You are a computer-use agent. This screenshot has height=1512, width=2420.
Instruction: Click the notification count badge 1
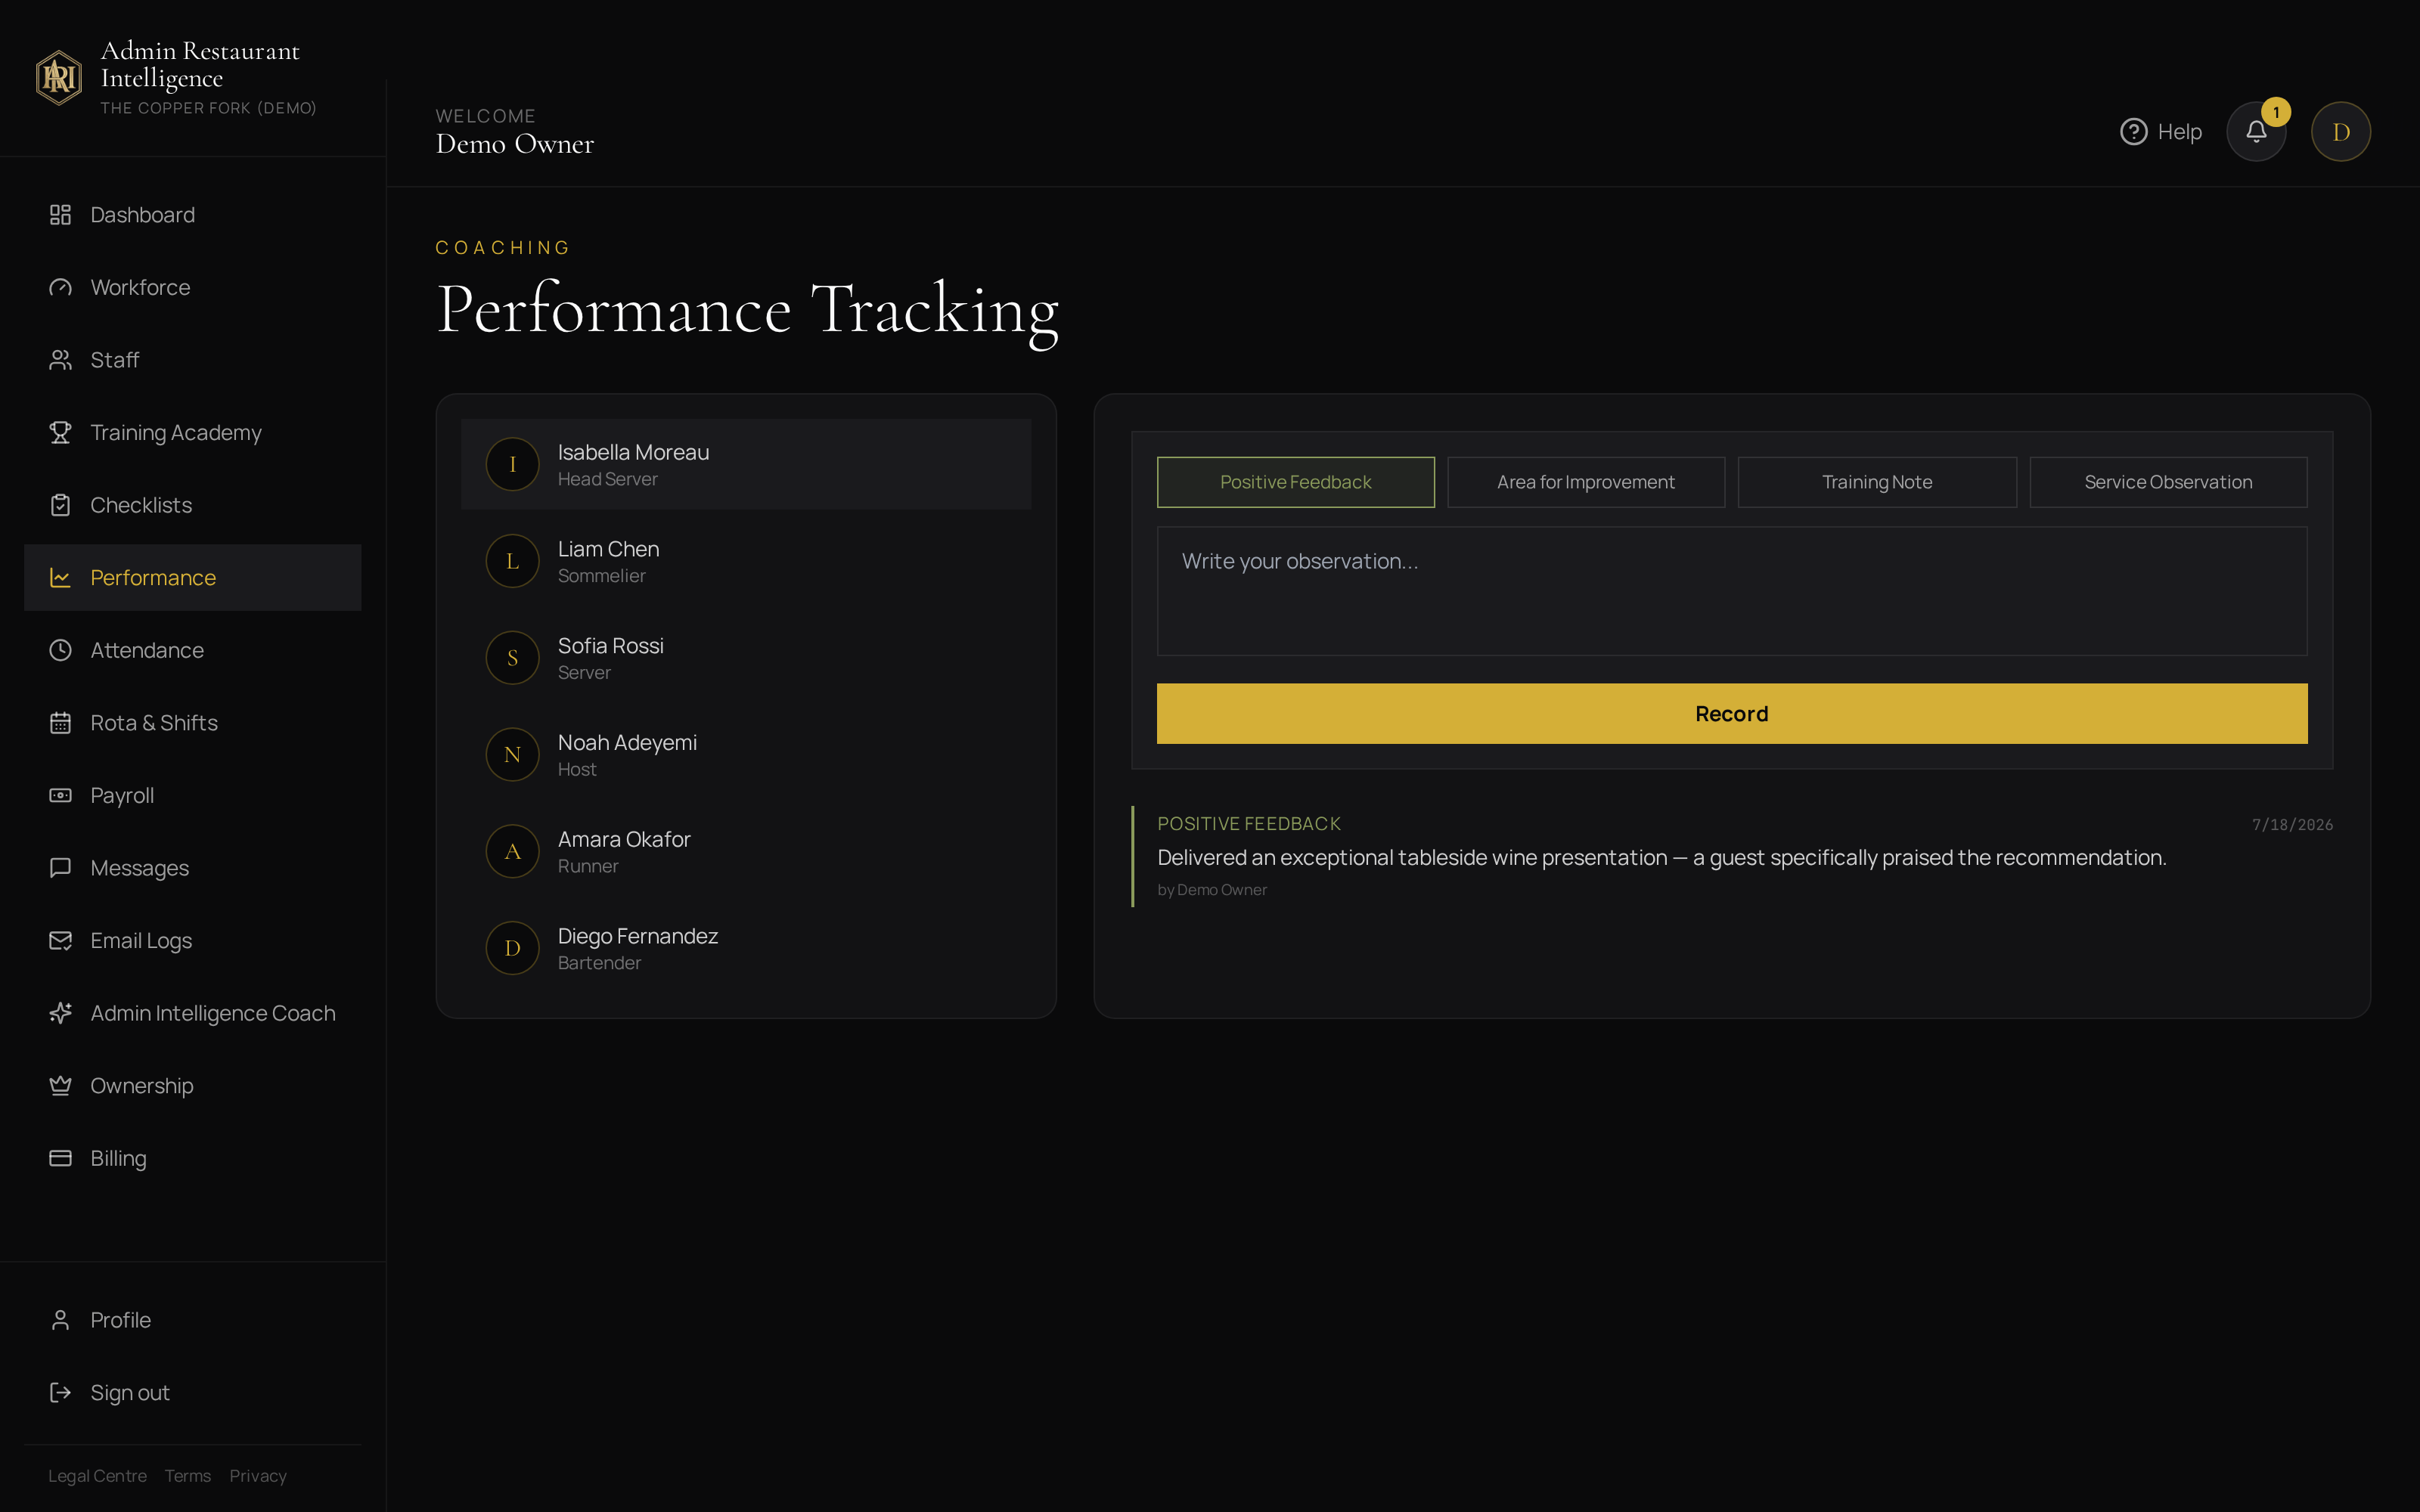pos(2276,112)
